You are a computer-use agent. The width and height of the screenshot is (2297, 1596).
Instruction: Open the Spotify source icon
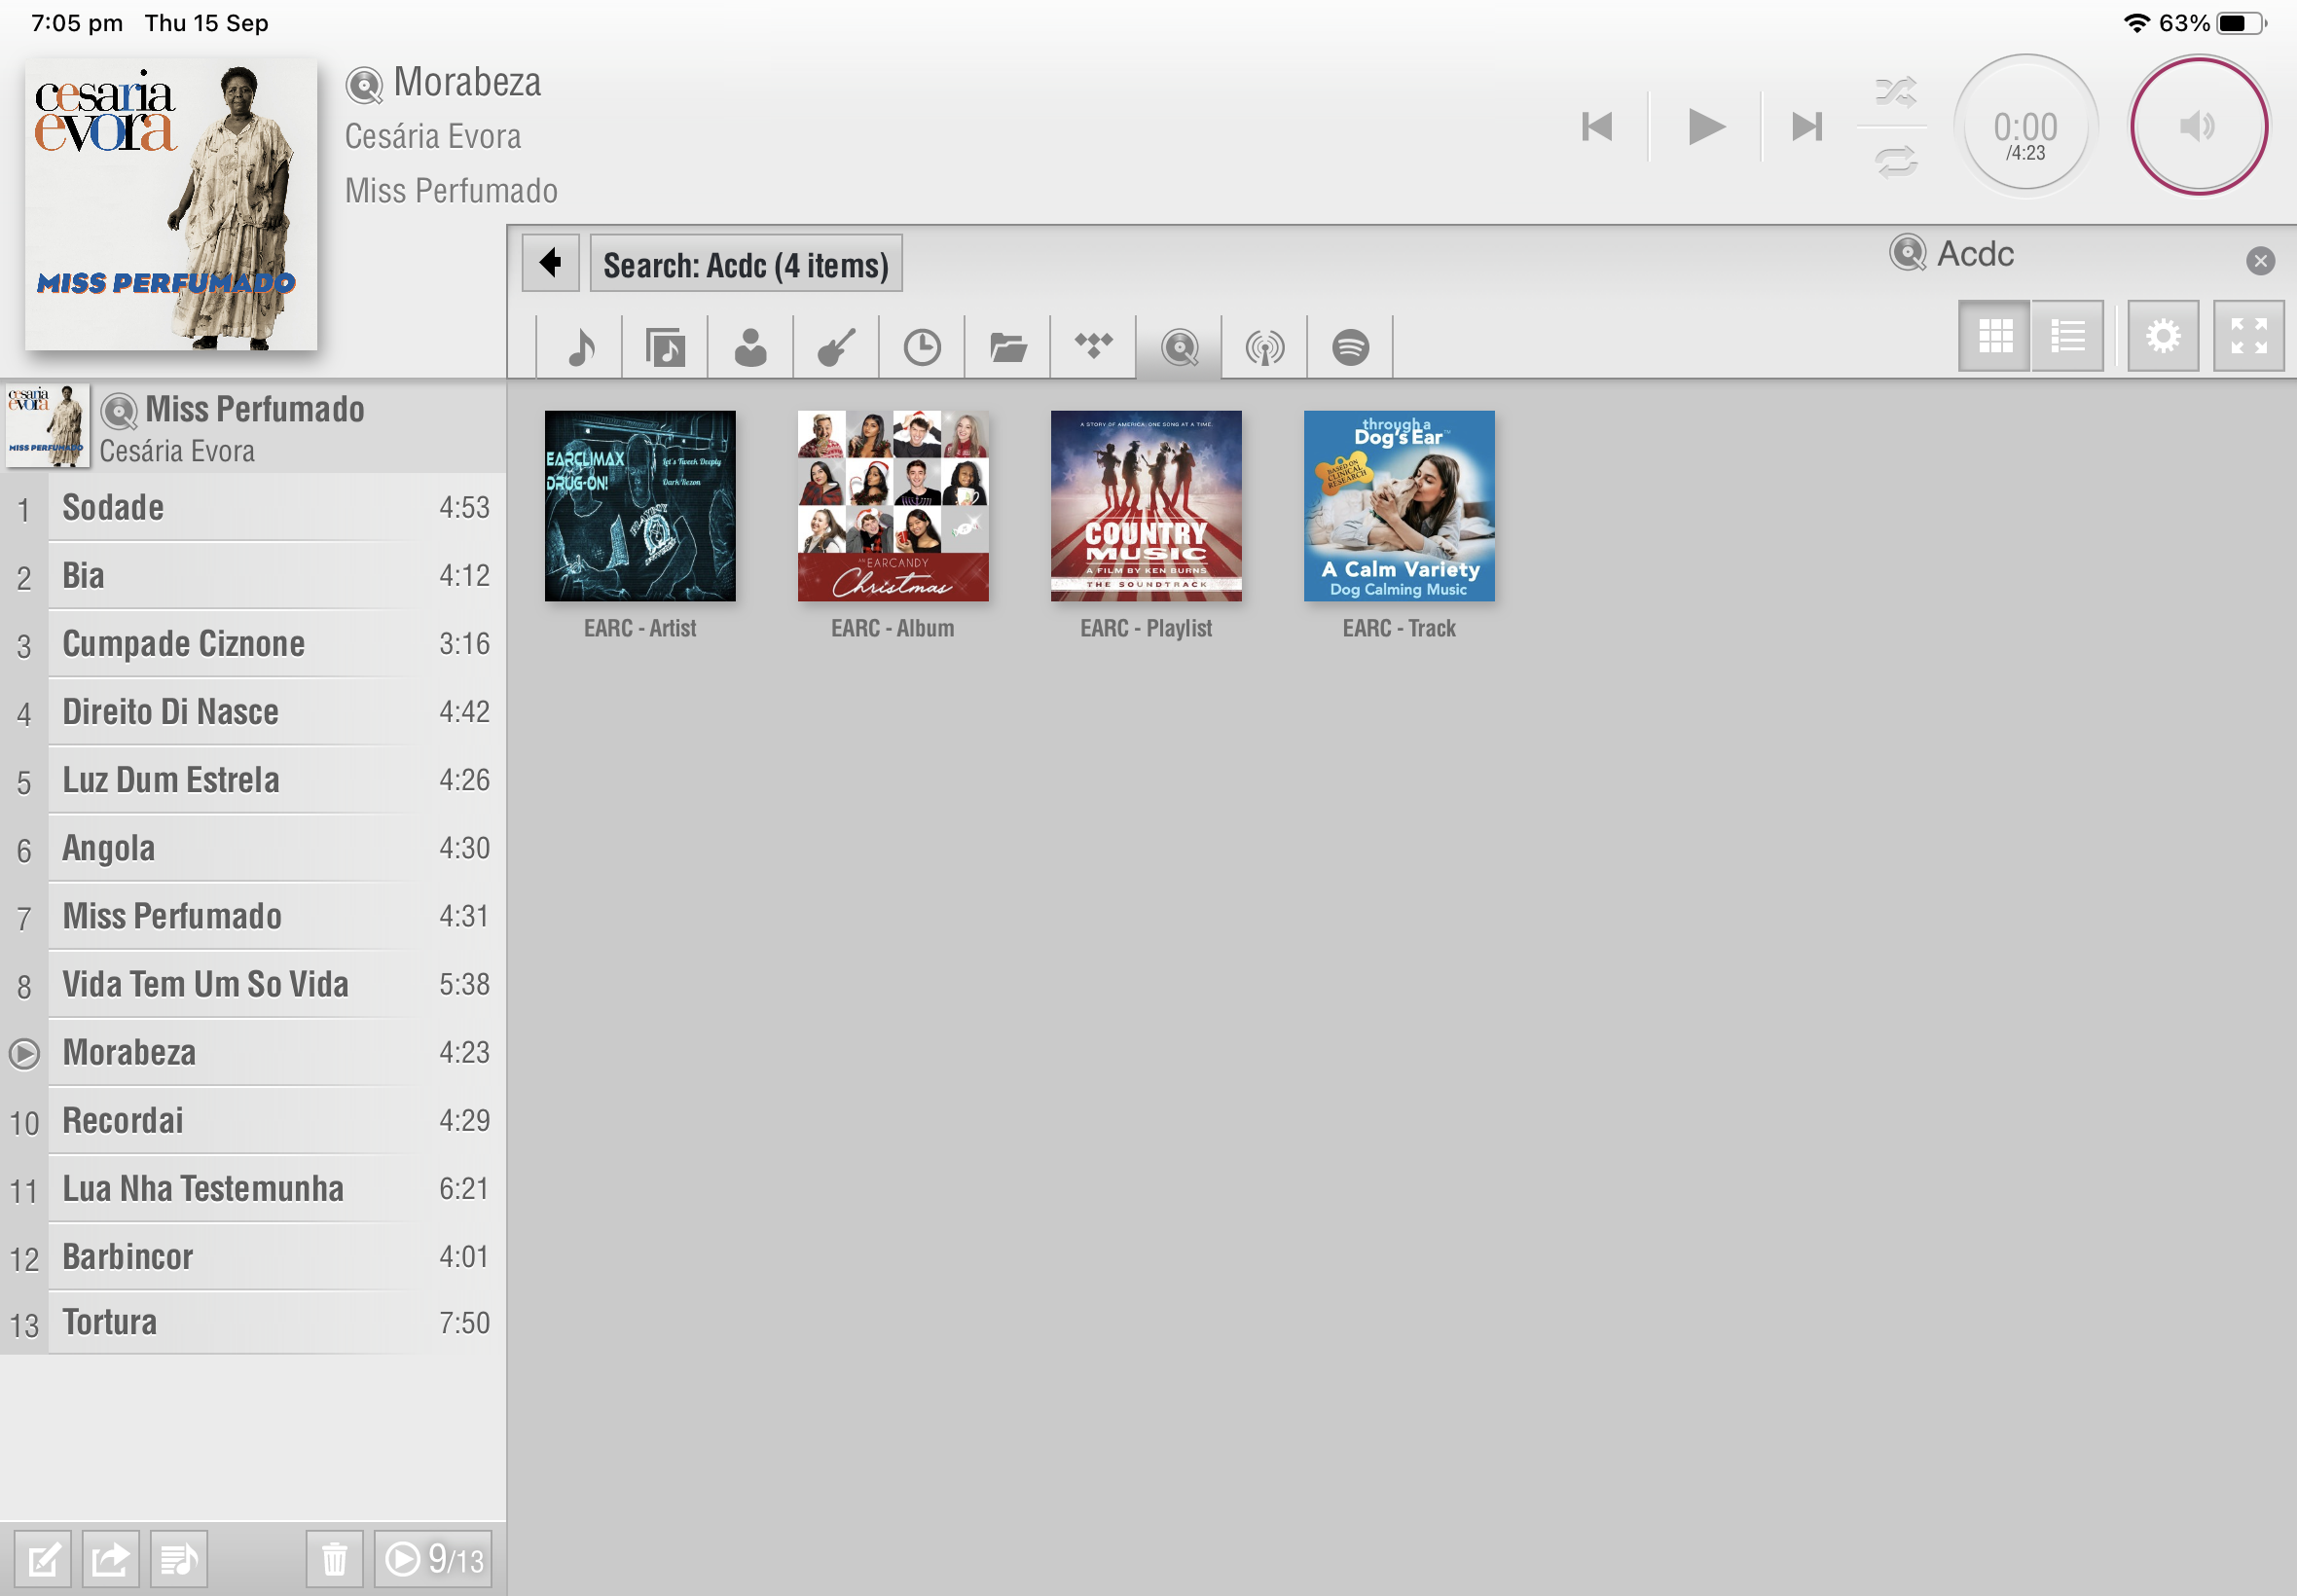[x=1350, y=348]
